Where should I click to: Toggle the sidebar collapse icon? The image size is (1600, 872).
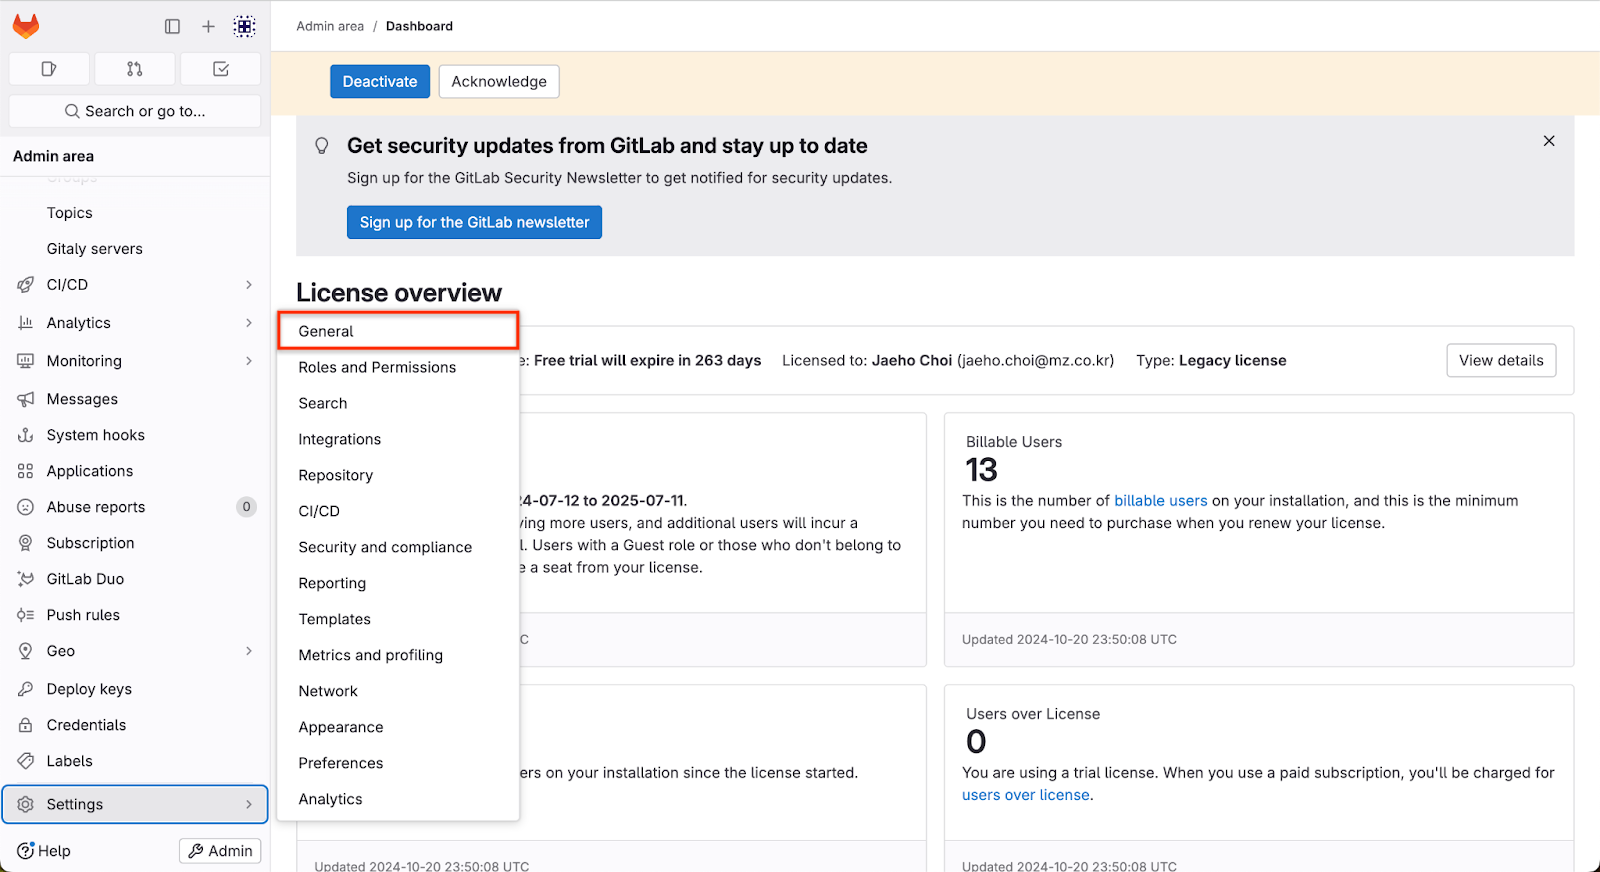tap(172, 27)
